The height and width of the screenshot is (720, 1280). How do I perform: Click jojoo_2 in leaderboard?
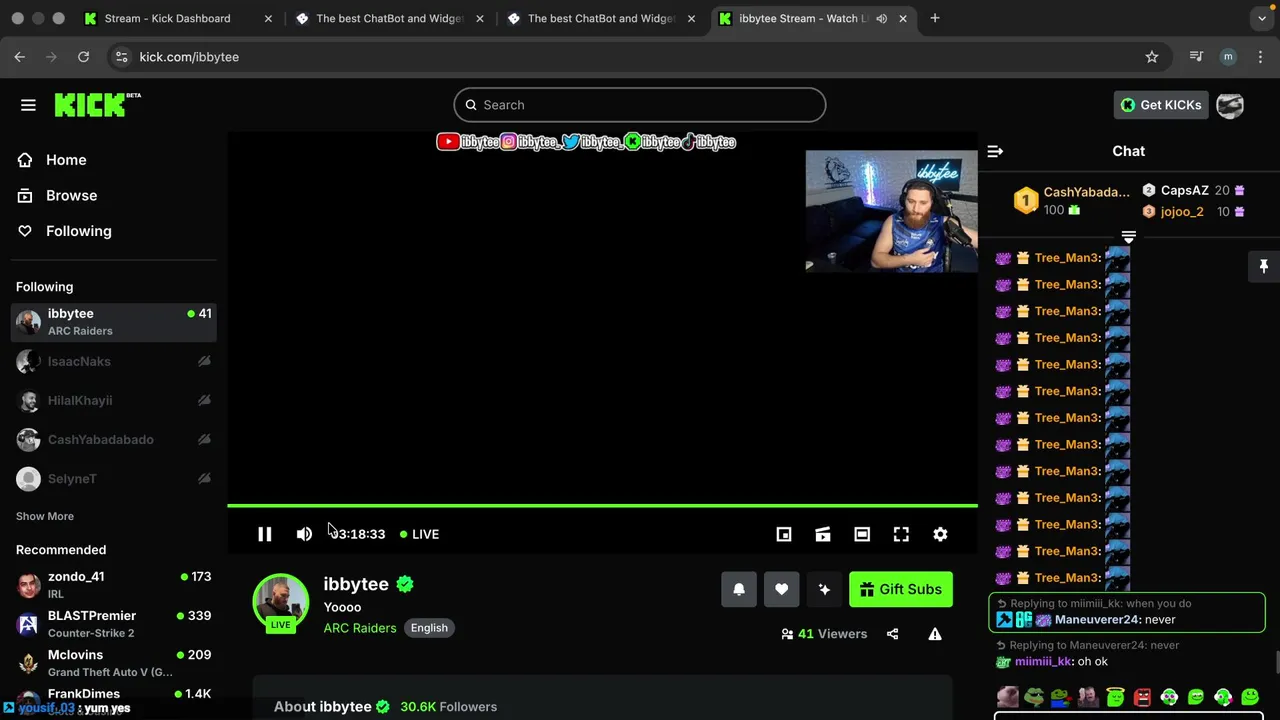[1182, 212]
